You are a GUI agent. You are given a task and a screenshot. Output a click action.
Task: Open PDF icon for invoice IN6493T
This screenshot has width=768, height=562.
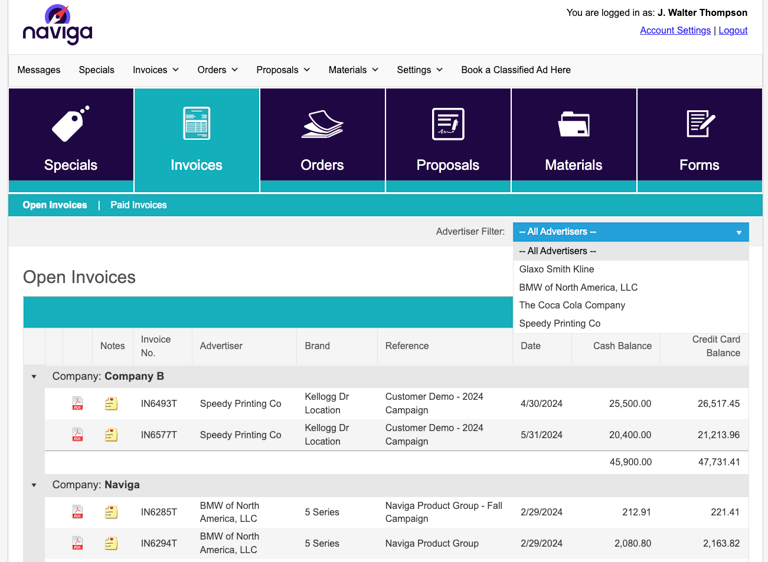point(77,404)
